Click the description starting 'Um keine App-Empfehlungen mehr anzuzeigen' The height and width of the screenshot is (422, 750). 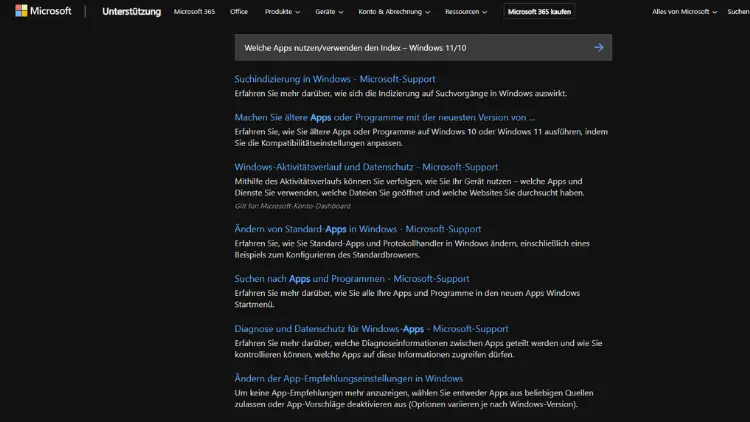pos(414,399)
